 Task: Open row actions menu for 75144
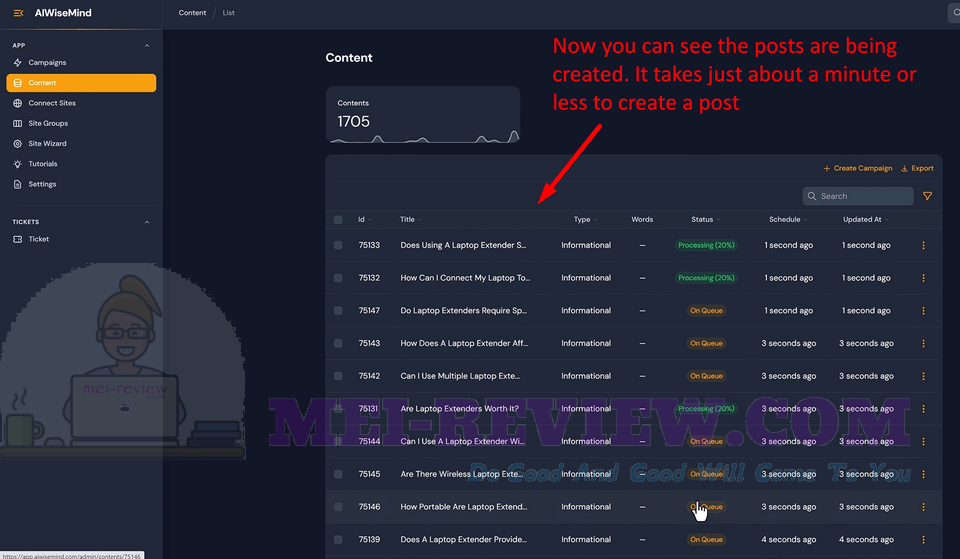[923, 441]
